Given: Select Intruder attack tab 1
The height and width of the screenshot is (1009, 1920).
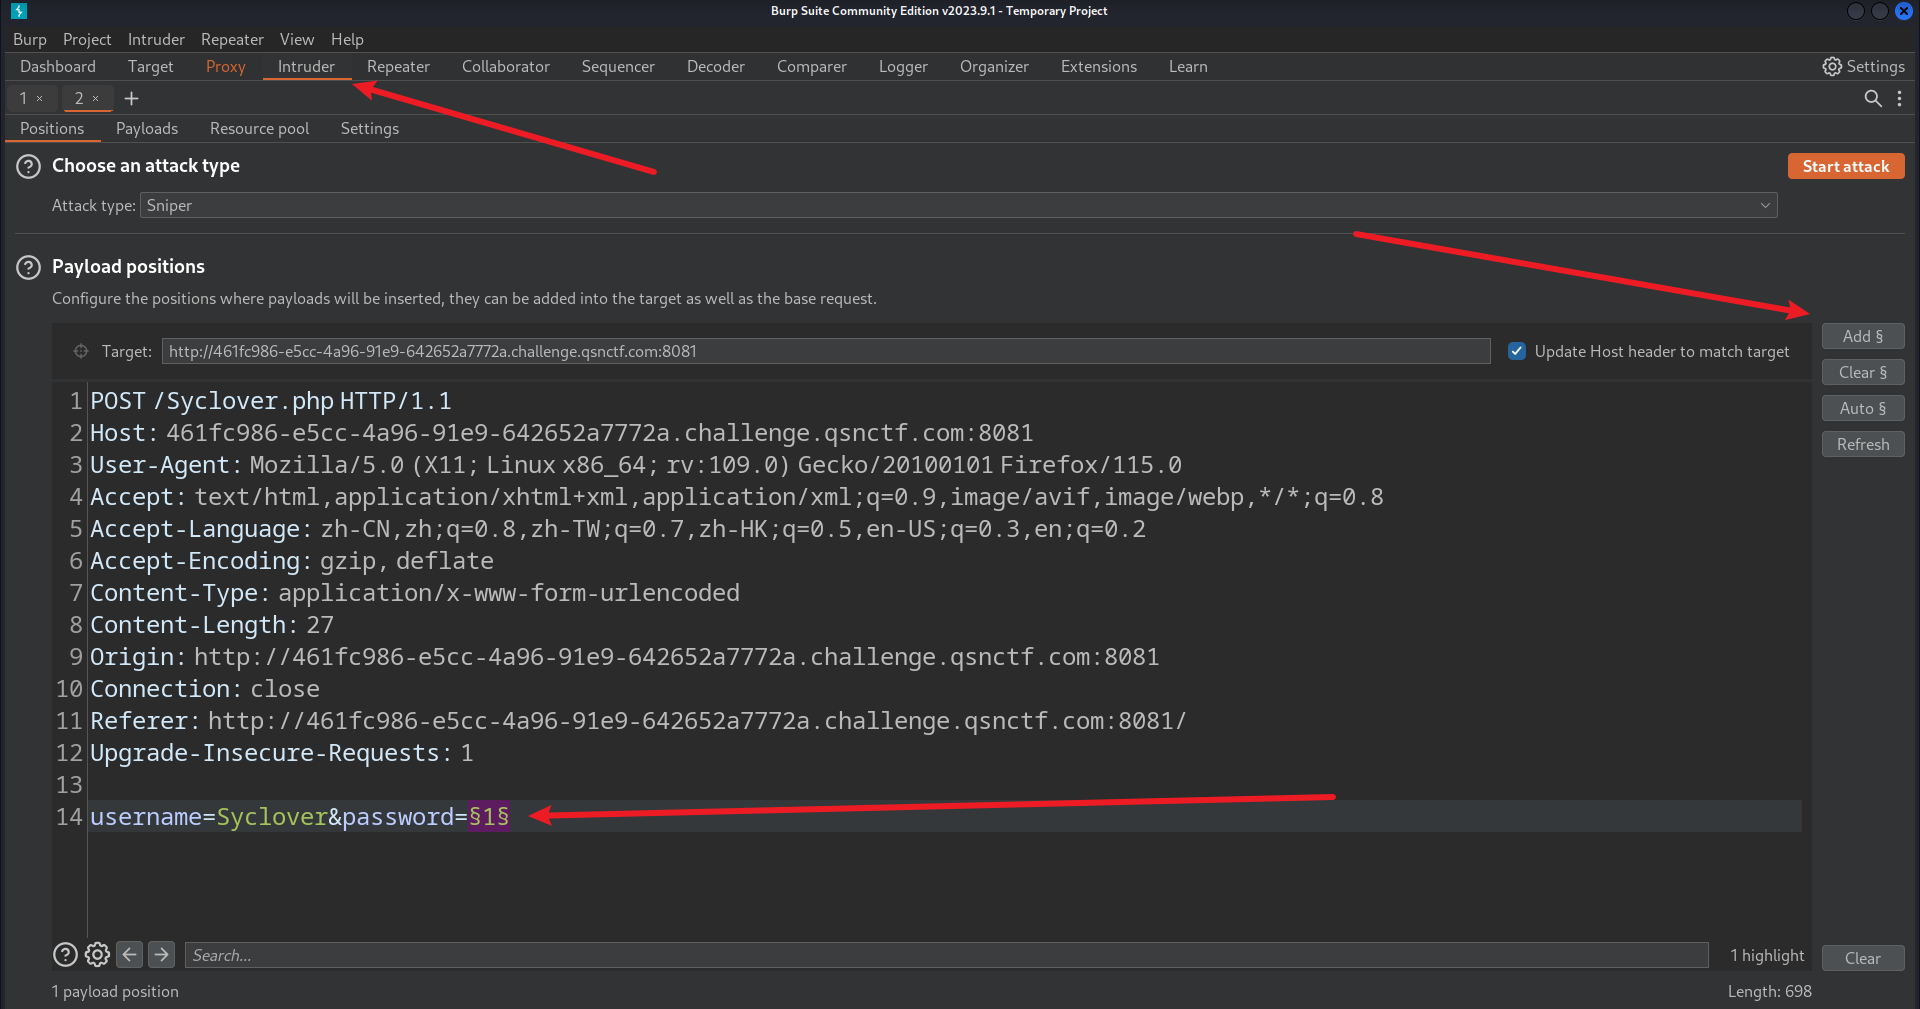Looking at the screenshot, I should pos(23,98).
